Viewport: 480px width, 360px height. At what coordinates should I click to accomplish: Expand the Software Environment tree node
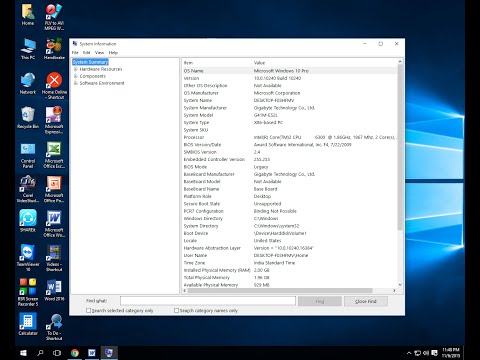pos(76,83)
